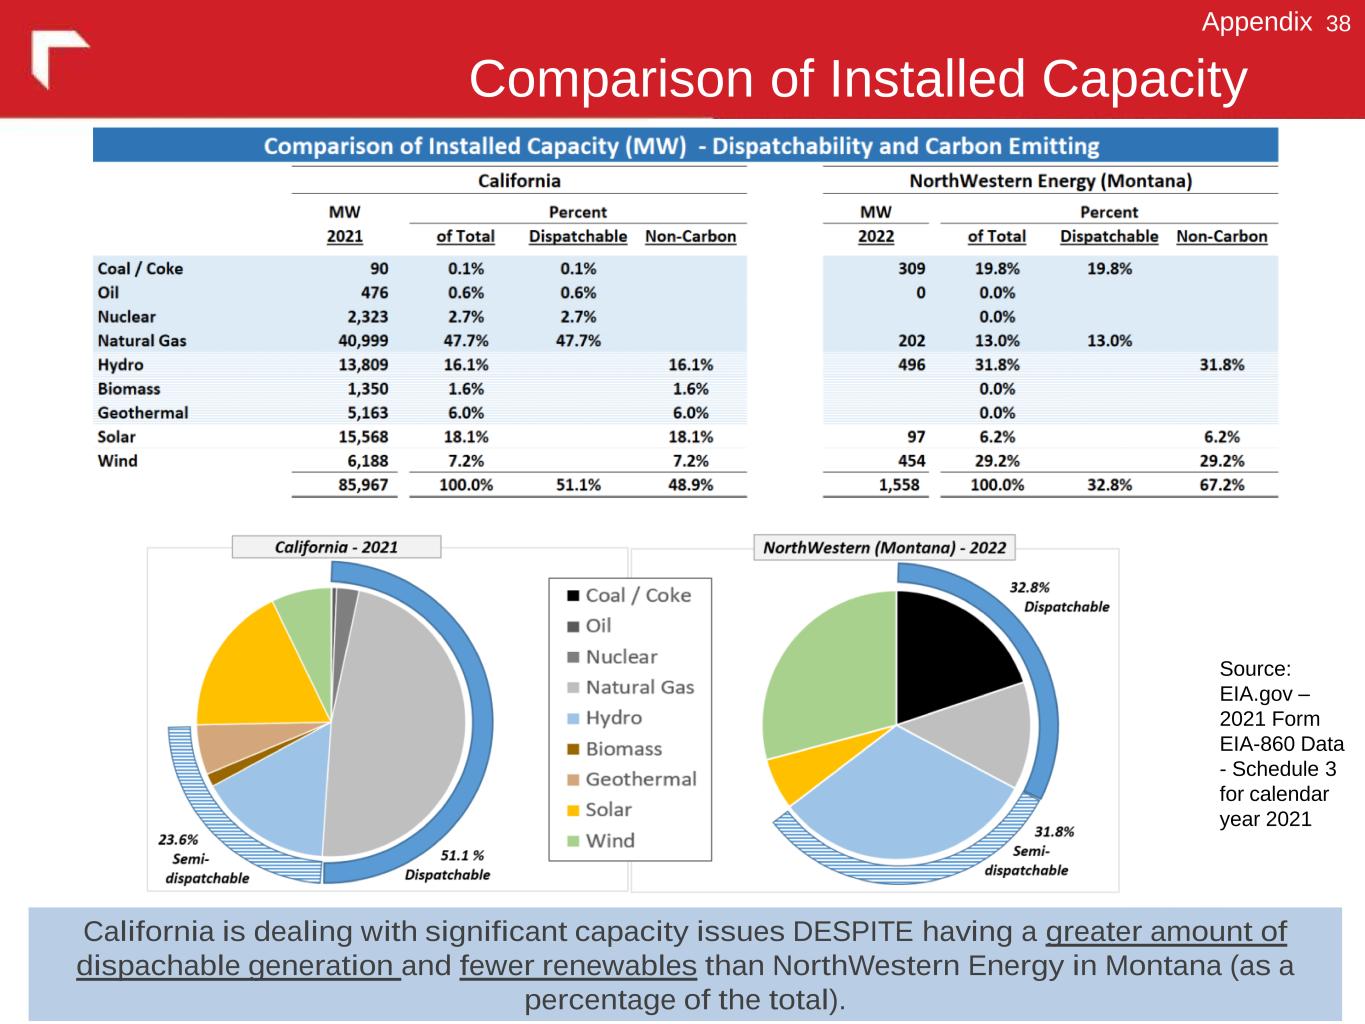Select the yellow Solar legend marker
1365x1024 pixels.
tap(573, 811)
